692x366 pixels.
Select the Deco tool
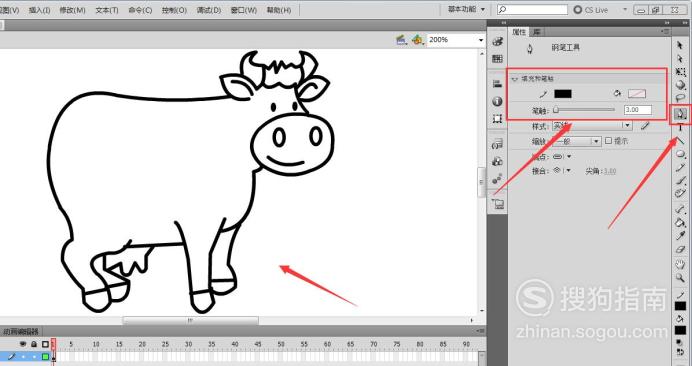(680, 193)
